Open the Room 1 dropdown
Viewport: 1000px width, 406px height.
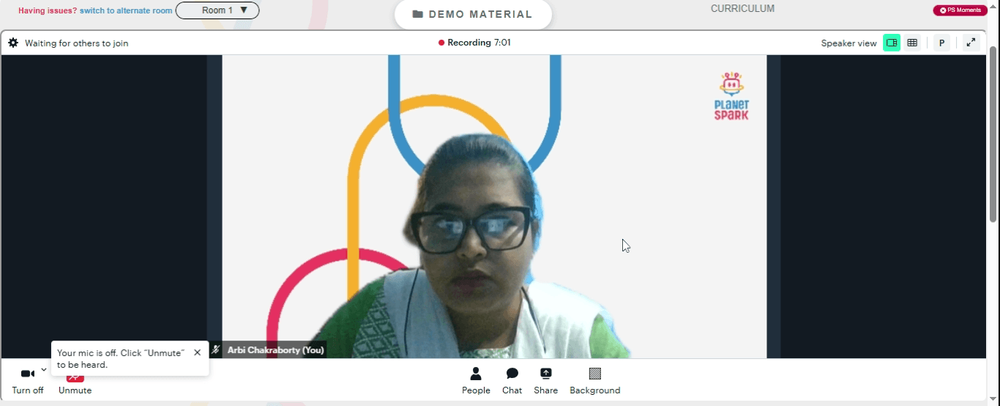point(217,10)
